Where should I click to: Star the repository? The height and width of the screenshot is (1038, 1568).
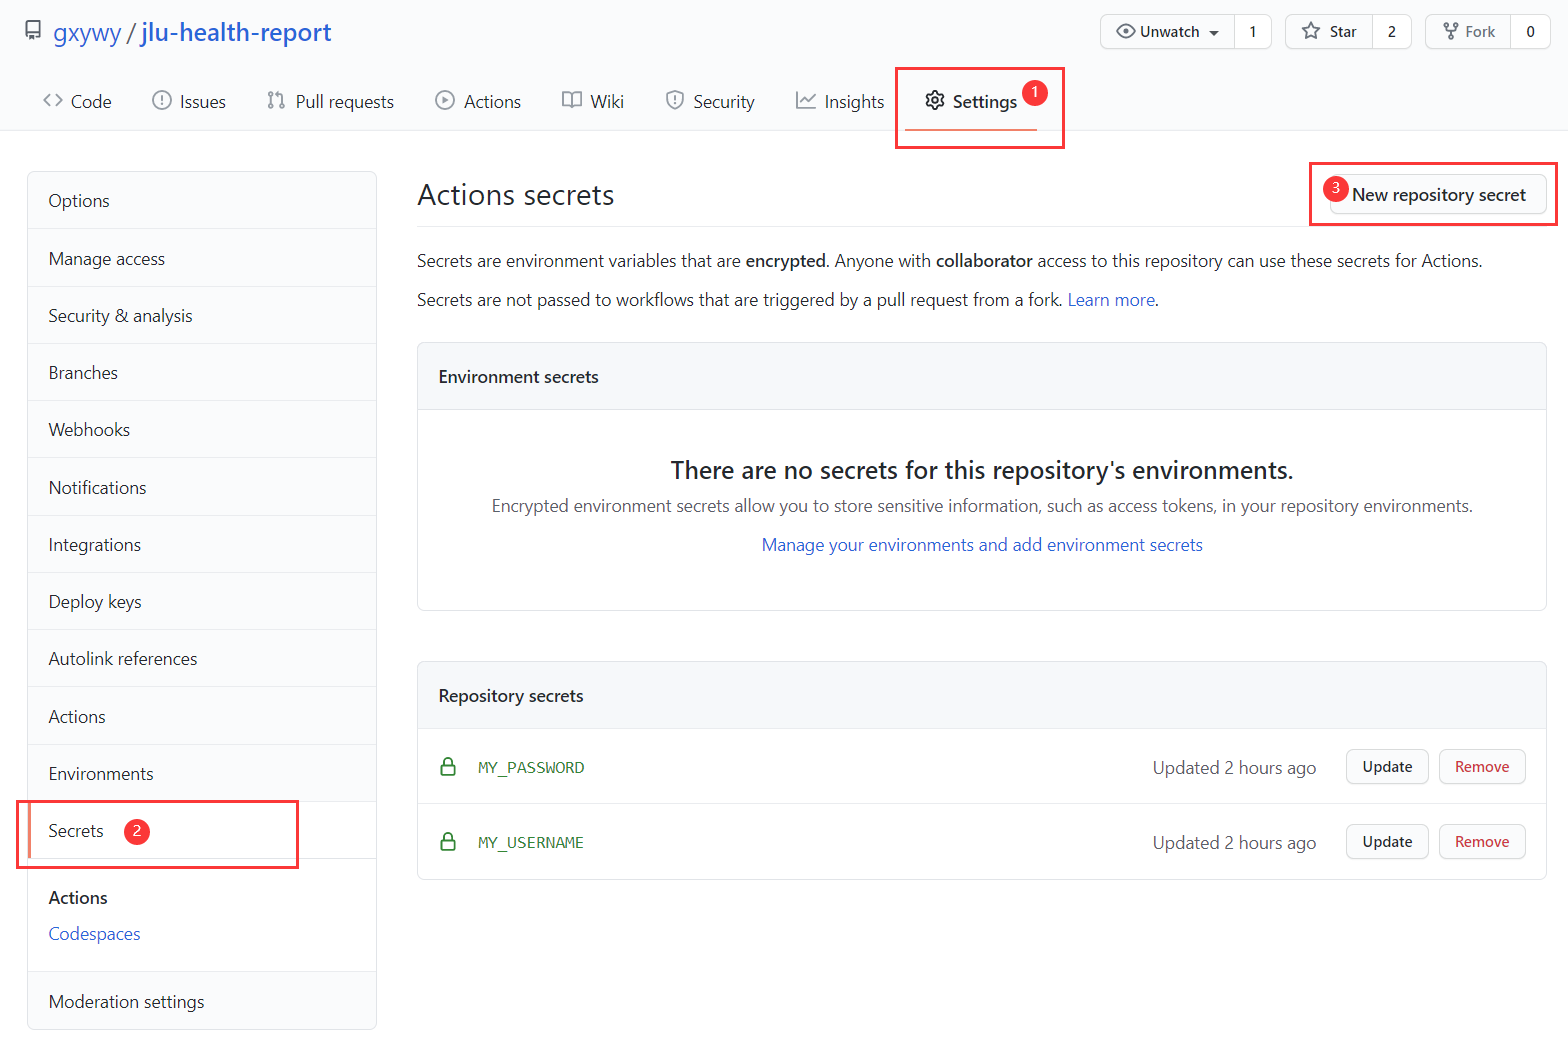click(x=1329, y=32)
